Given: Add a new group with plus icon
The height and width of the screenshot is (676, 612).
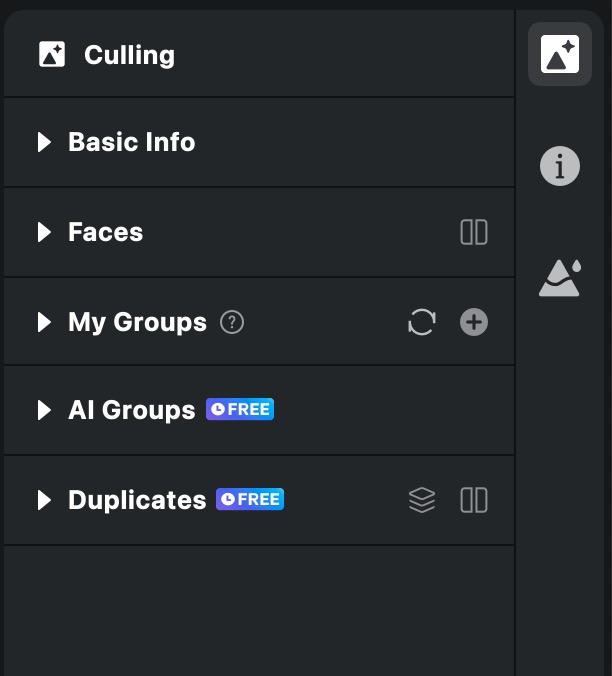Looking at the screenshot, I should [474, 322].
